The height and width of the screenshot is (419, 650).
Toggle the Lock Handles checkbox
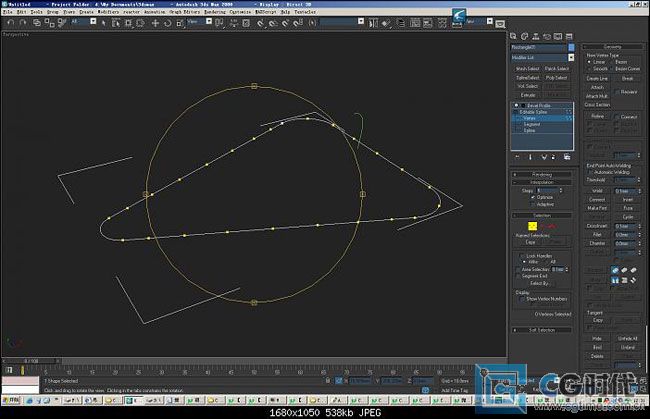pos(522,256)
